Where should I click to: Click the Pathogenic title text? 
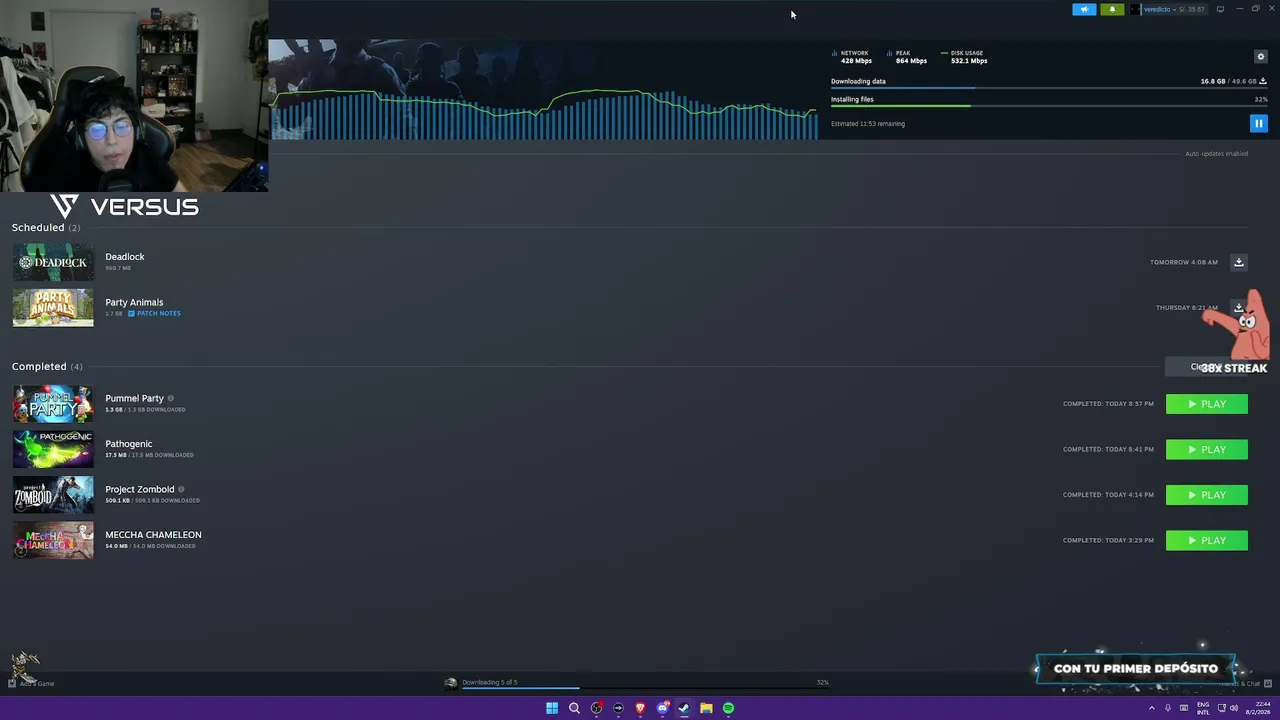tap(129, 444)
